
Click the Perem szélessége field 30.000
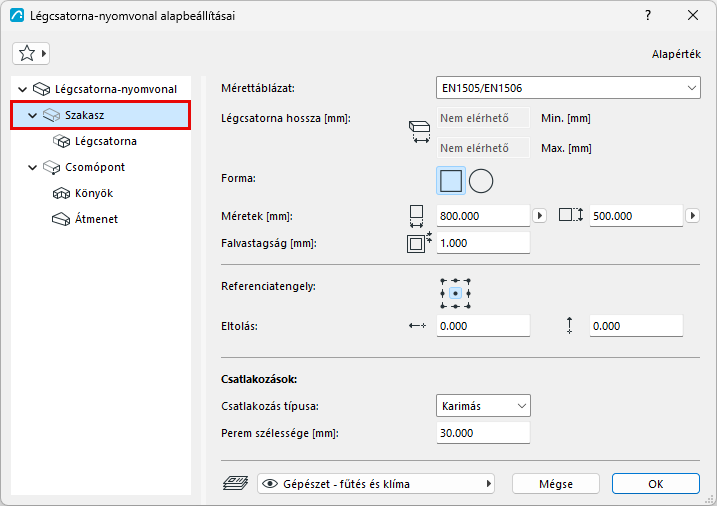coord(483,433)
